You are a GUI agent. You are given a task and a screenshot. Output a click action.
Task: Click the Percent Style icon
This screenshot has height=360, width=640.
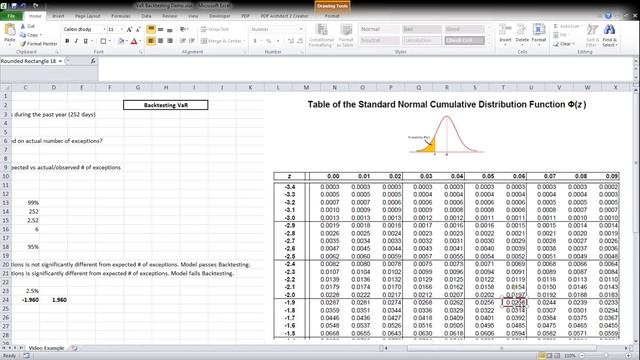pyautogui.click(x=268, y=41)
